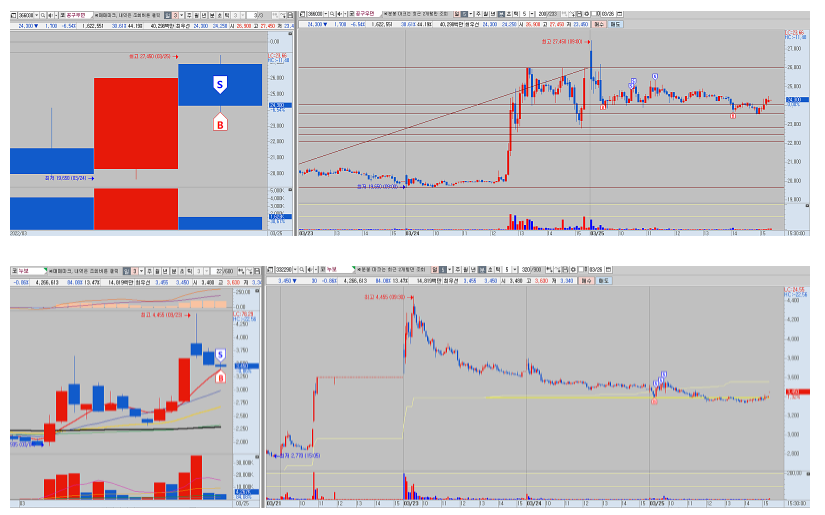Toggle checkbox before 03/26 in bottom-right toolbar

coord(582,269)
